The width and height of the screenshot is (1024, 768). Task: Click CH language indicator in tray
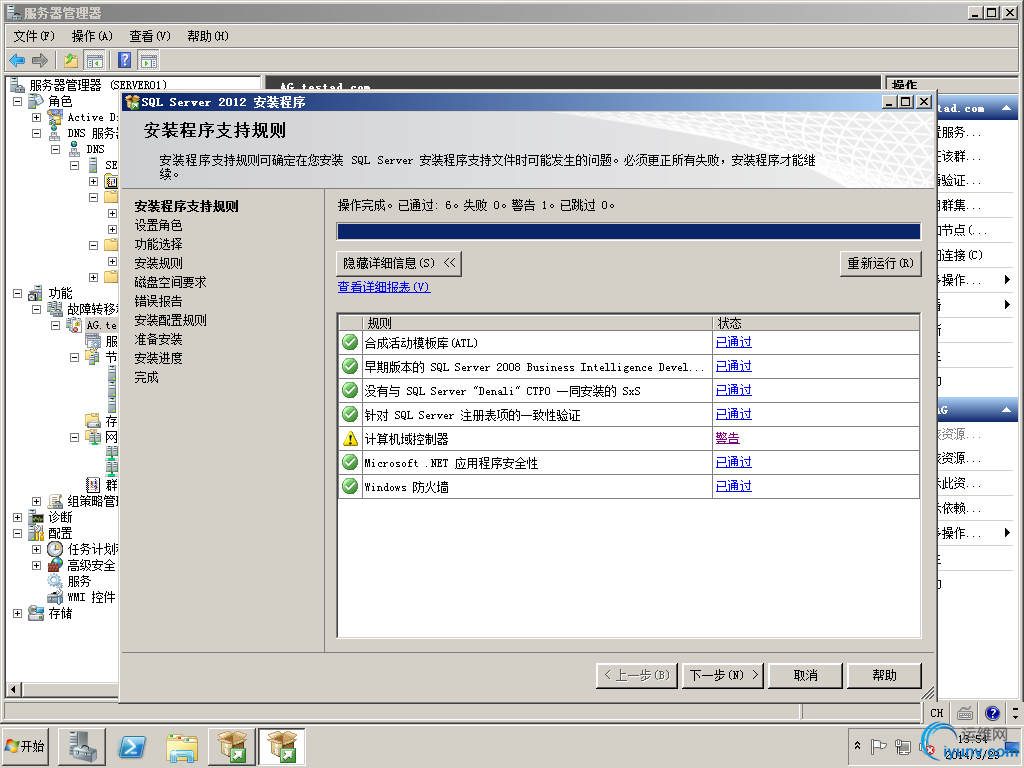pos(937,713)
